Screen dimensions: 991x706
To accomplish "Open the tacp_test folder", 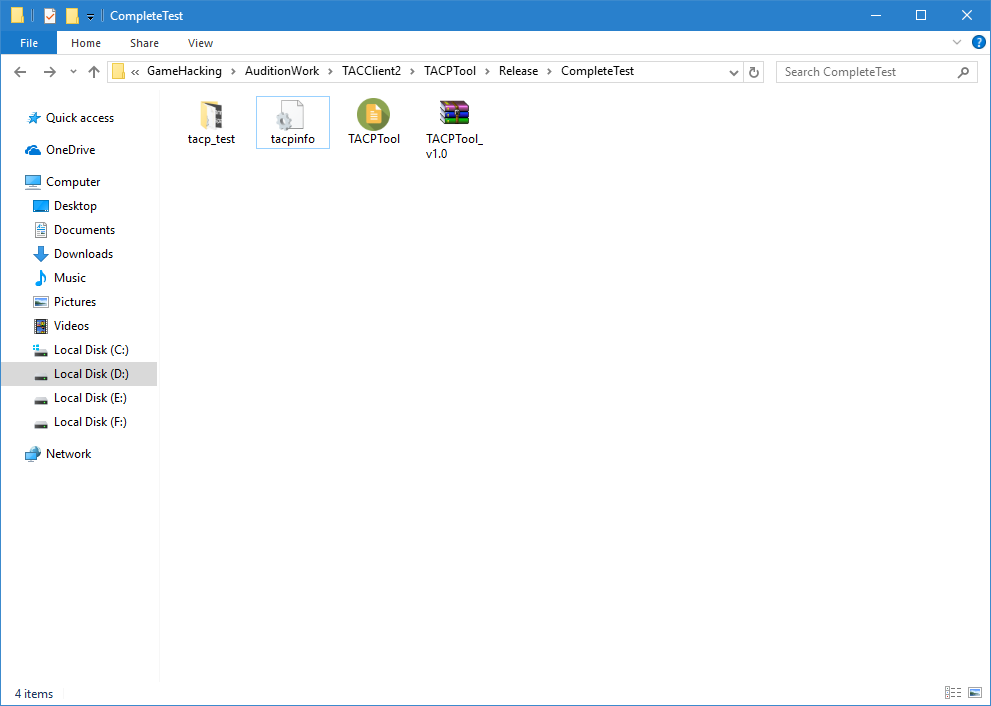I will 211,122.
